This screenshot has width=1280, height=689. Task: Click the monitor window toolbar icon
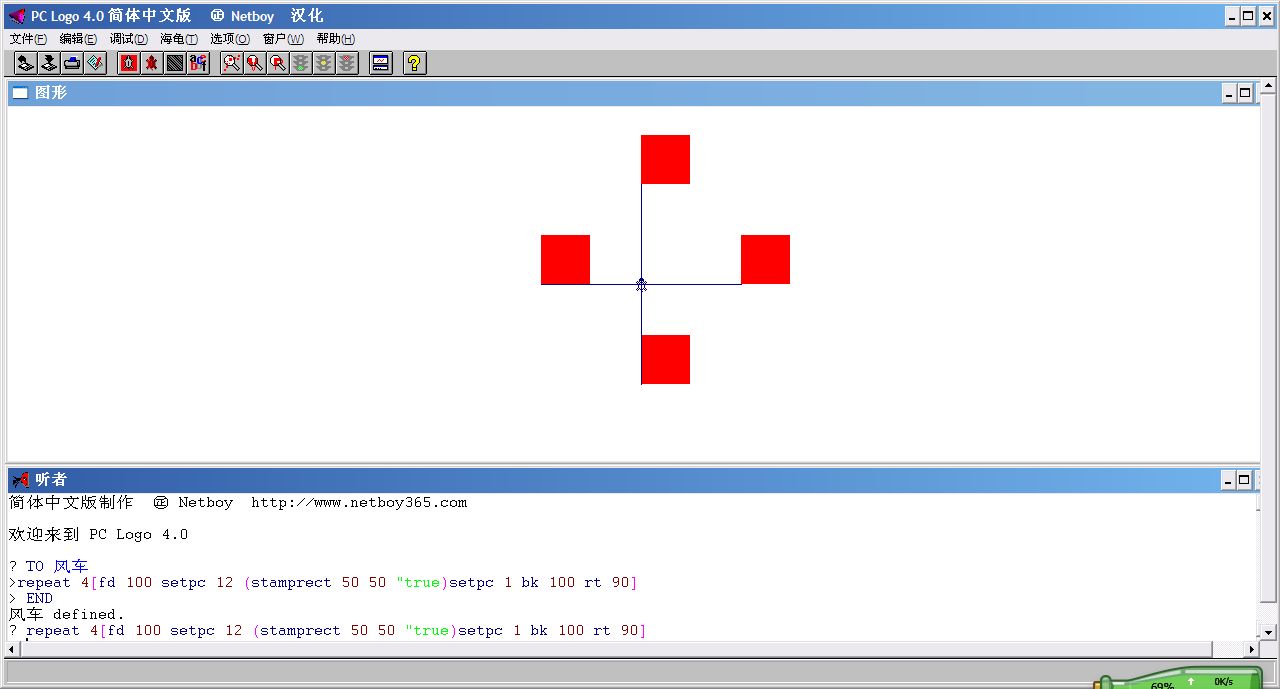[x=380, y=64]
